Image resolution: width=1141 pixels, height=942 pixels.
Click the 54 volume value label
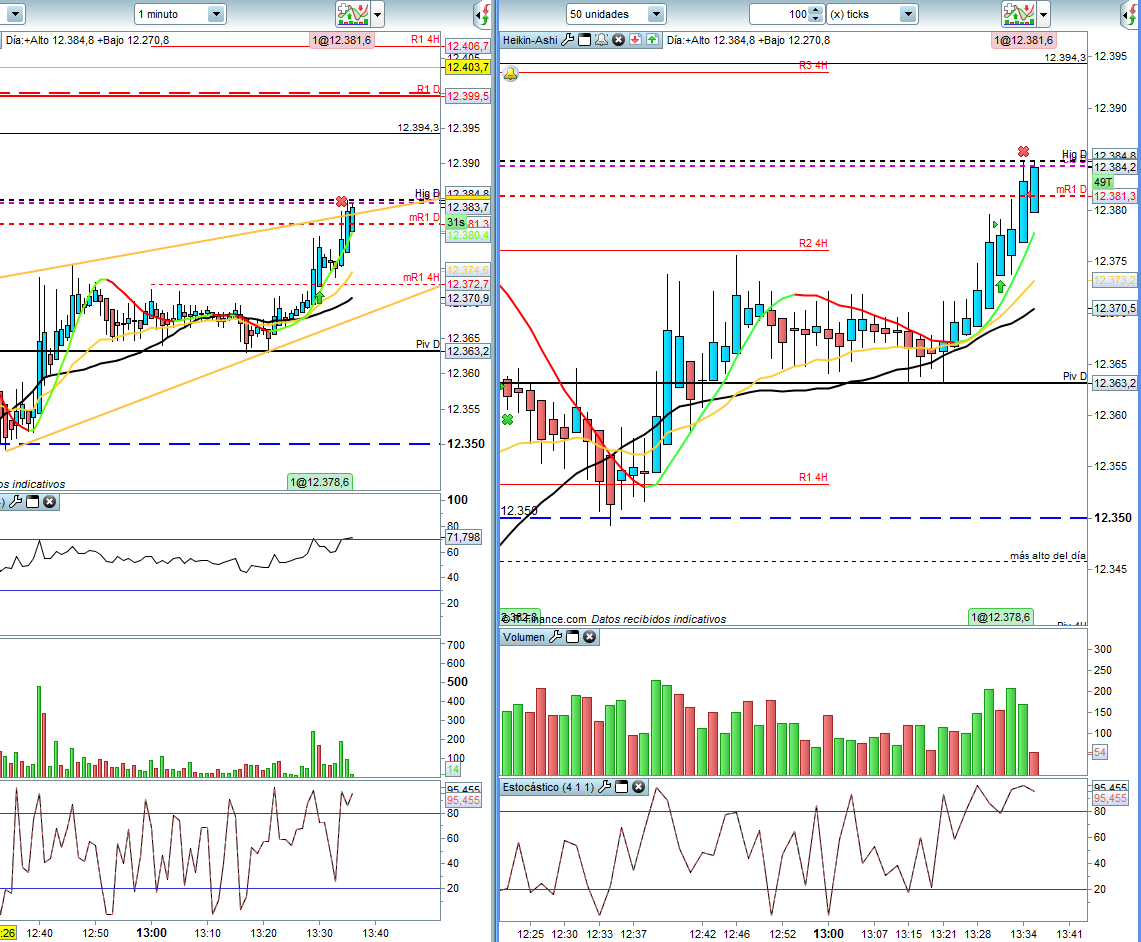pos(1100,752)
